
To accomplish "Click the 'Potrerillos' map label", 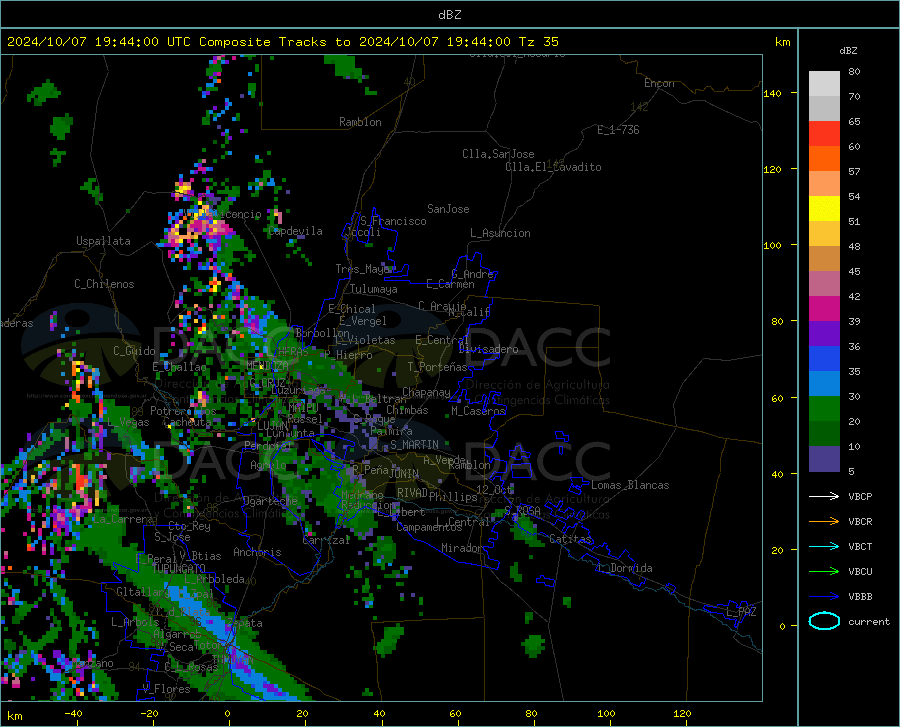I will pos(183,411).
